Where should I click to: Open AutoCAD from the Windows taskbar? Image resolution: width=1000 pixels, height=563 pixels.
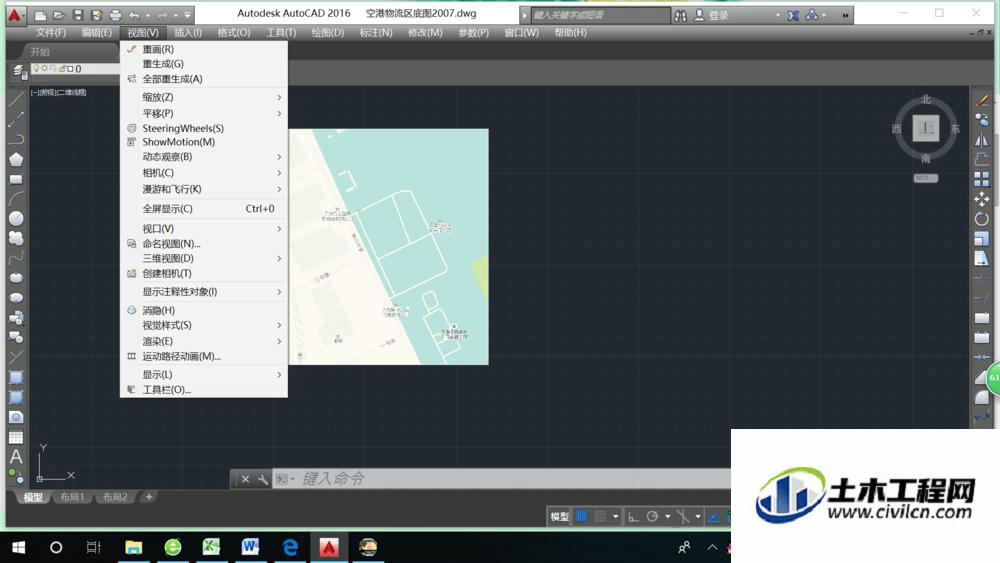tap(329, 547)
